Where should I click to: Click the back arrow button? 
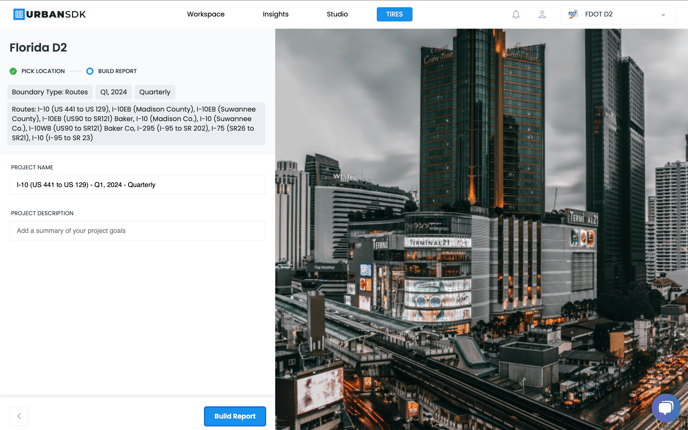pos(19,416)
